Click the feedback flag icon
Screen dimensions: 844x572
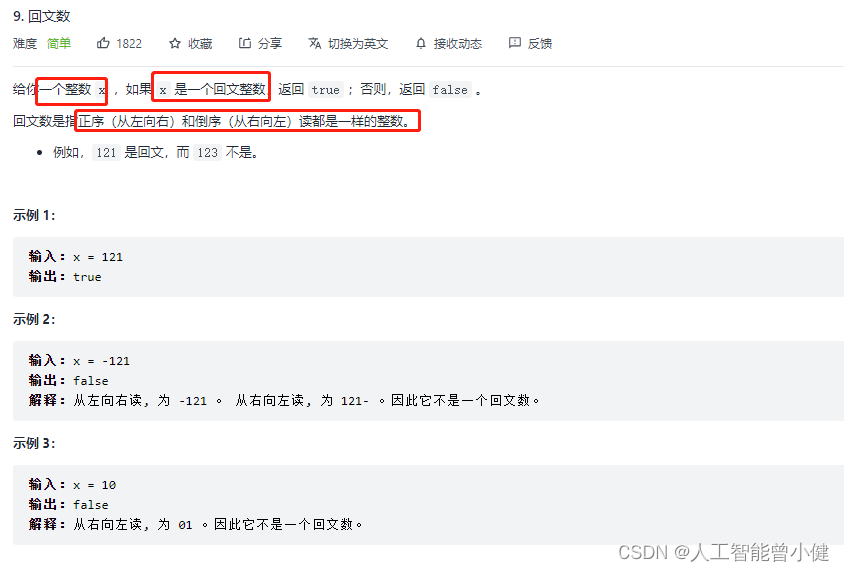tap(515, 43)
